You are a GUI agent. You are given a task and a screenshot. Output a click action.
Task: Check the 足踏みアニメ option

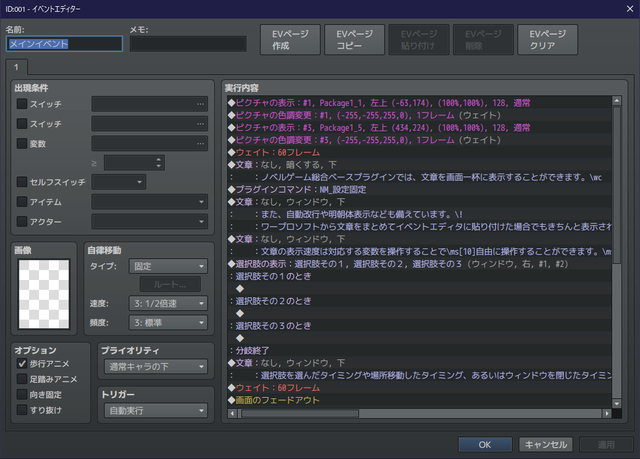click(x=22, y=379)
